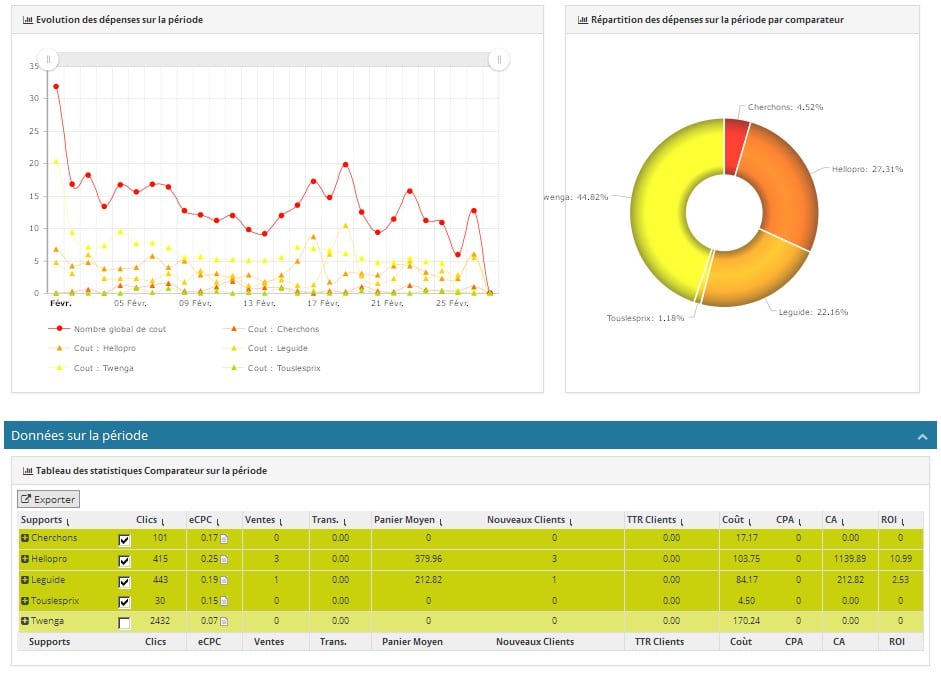Click the Exporter button
Viewport: 941px width, 675px height.
(x=48, y=499)
